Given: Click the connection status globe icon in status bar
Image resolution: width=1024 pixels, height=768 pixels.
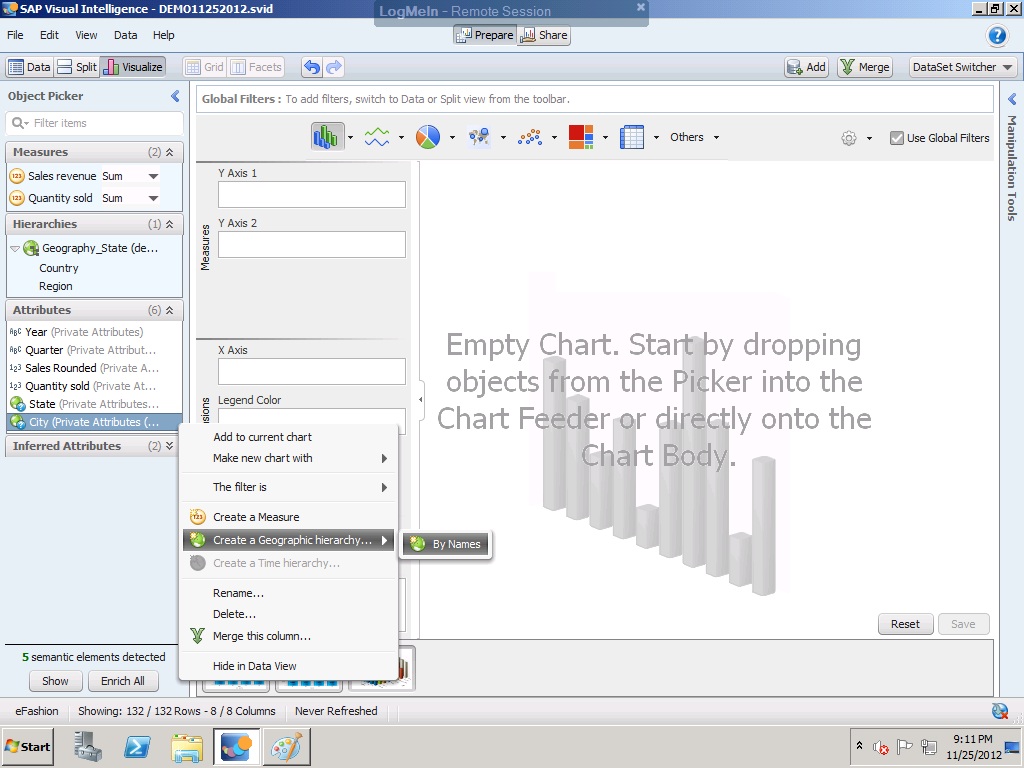Looking at the screenshot, I should (1000, 711).
